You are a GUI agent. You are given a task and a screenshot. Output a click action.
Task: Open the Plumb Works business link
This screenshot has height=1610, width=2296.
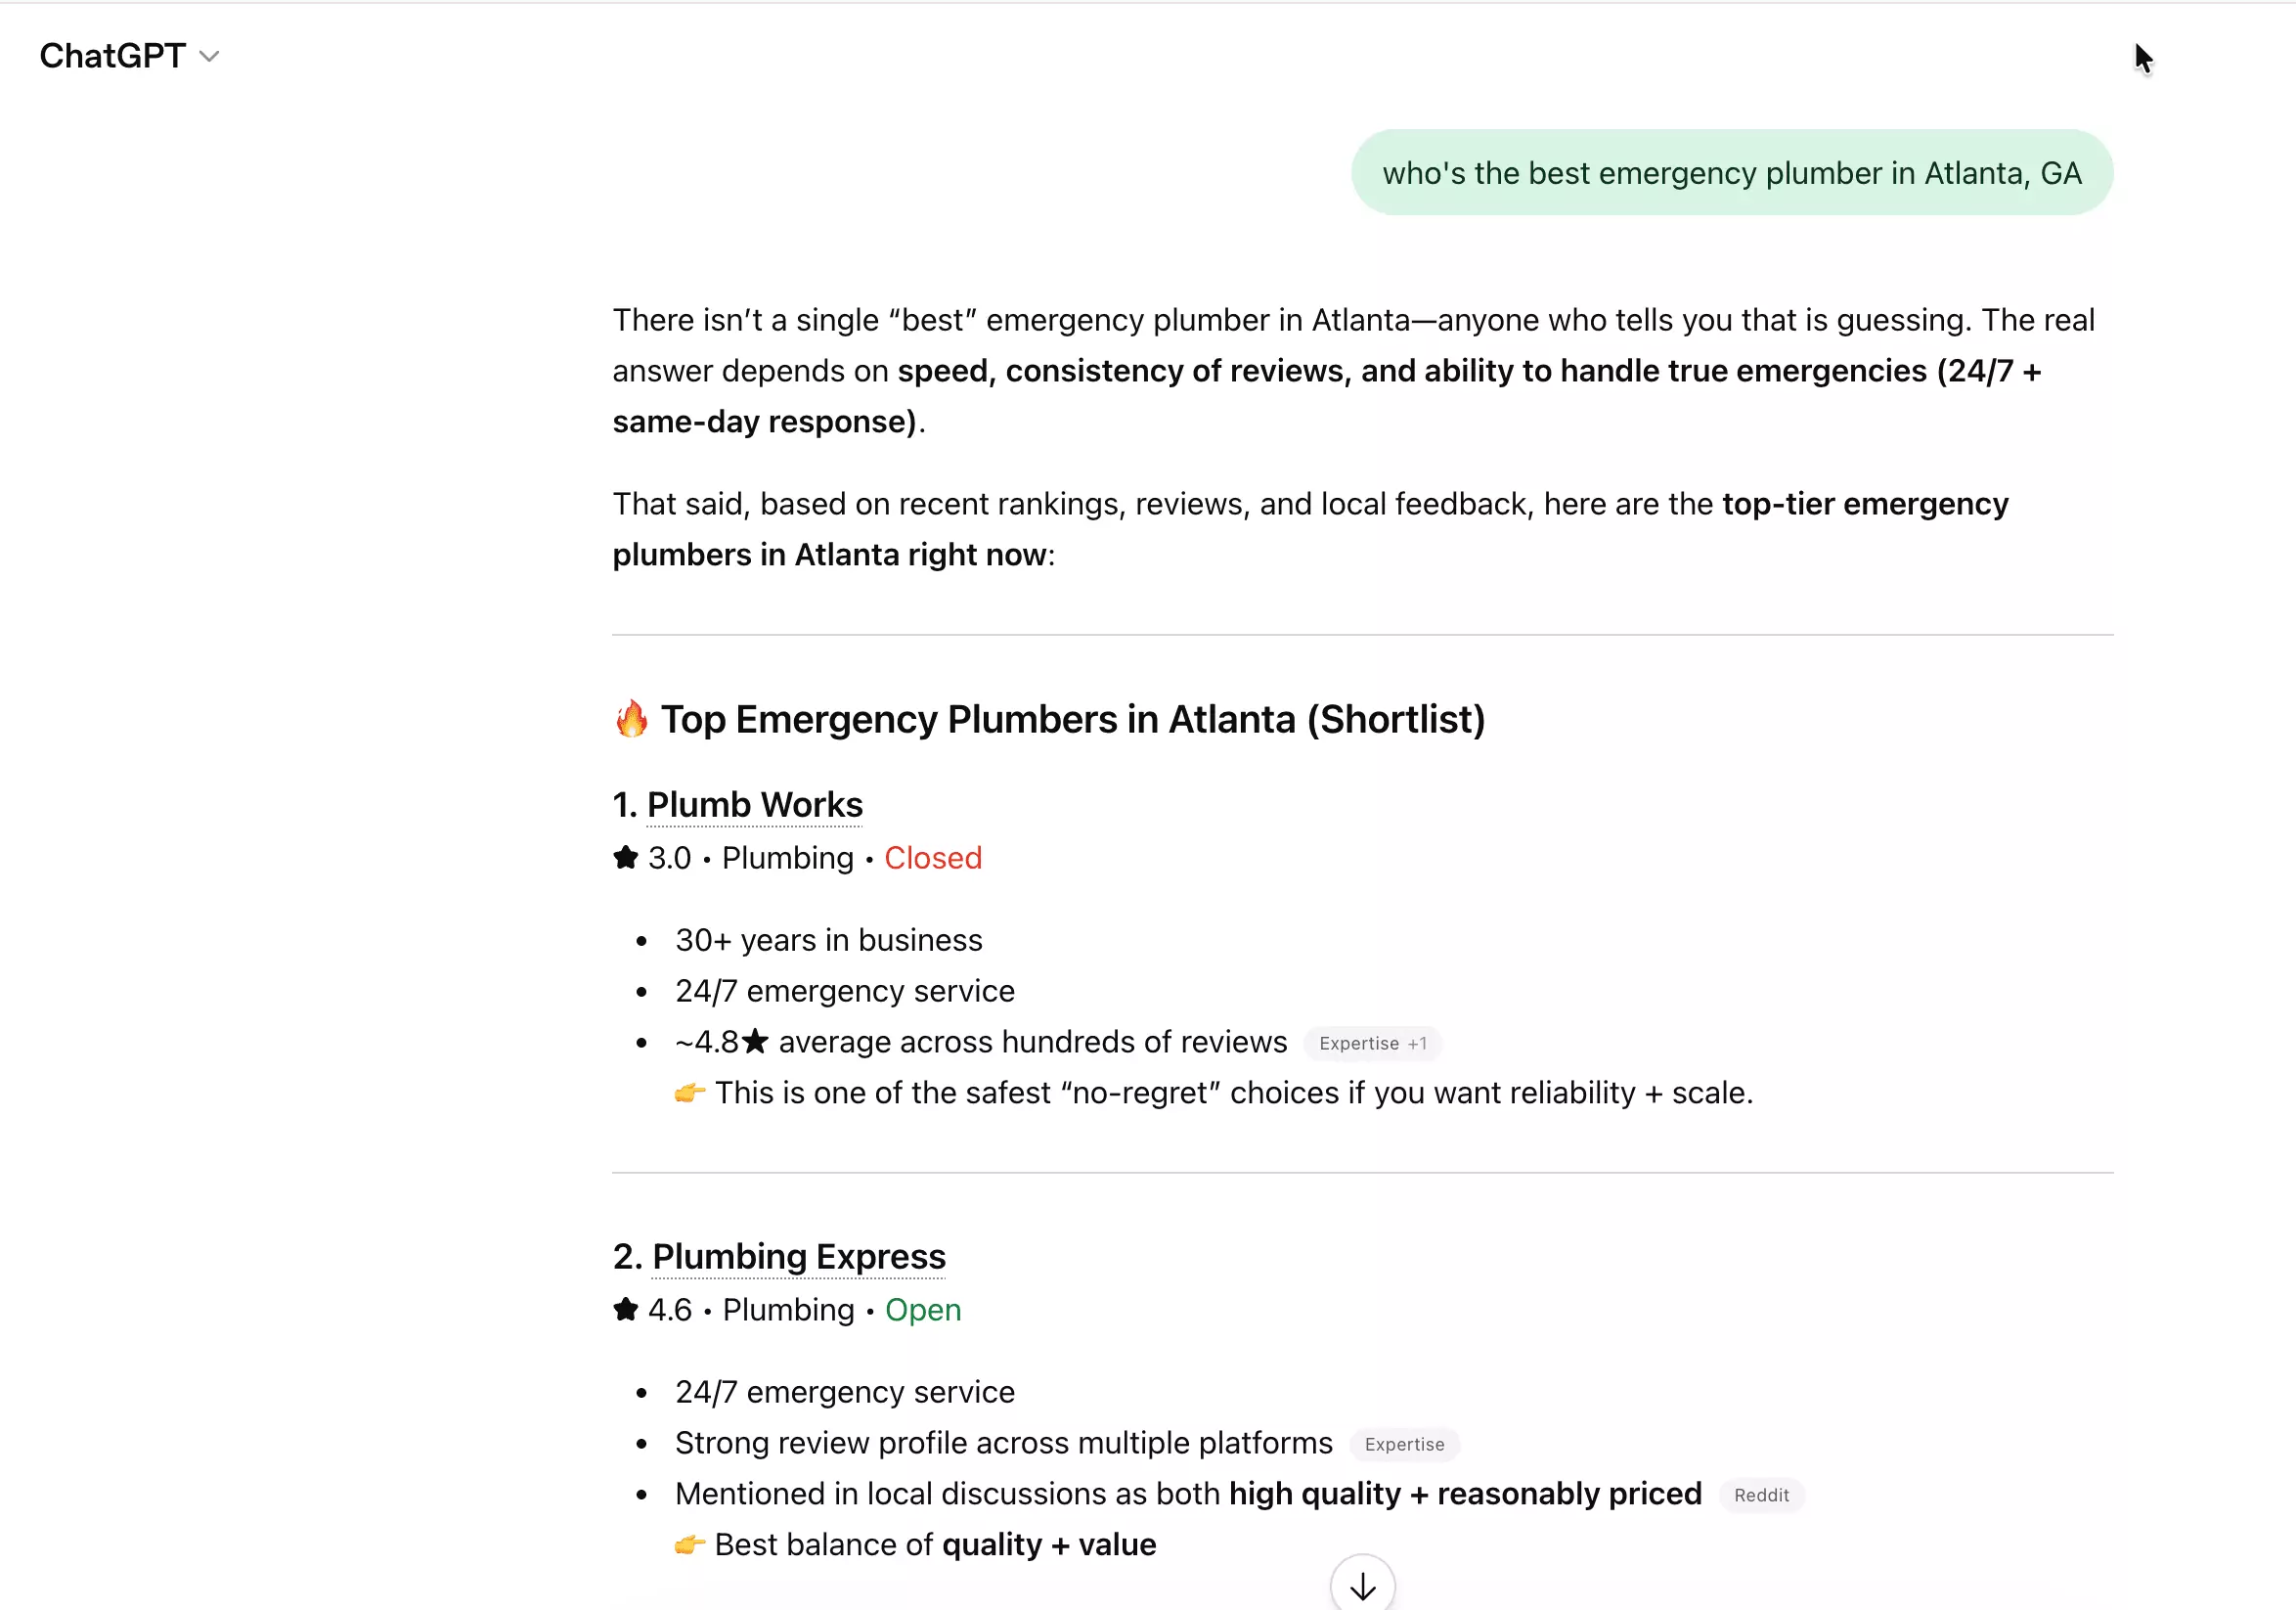click(754, 805)
